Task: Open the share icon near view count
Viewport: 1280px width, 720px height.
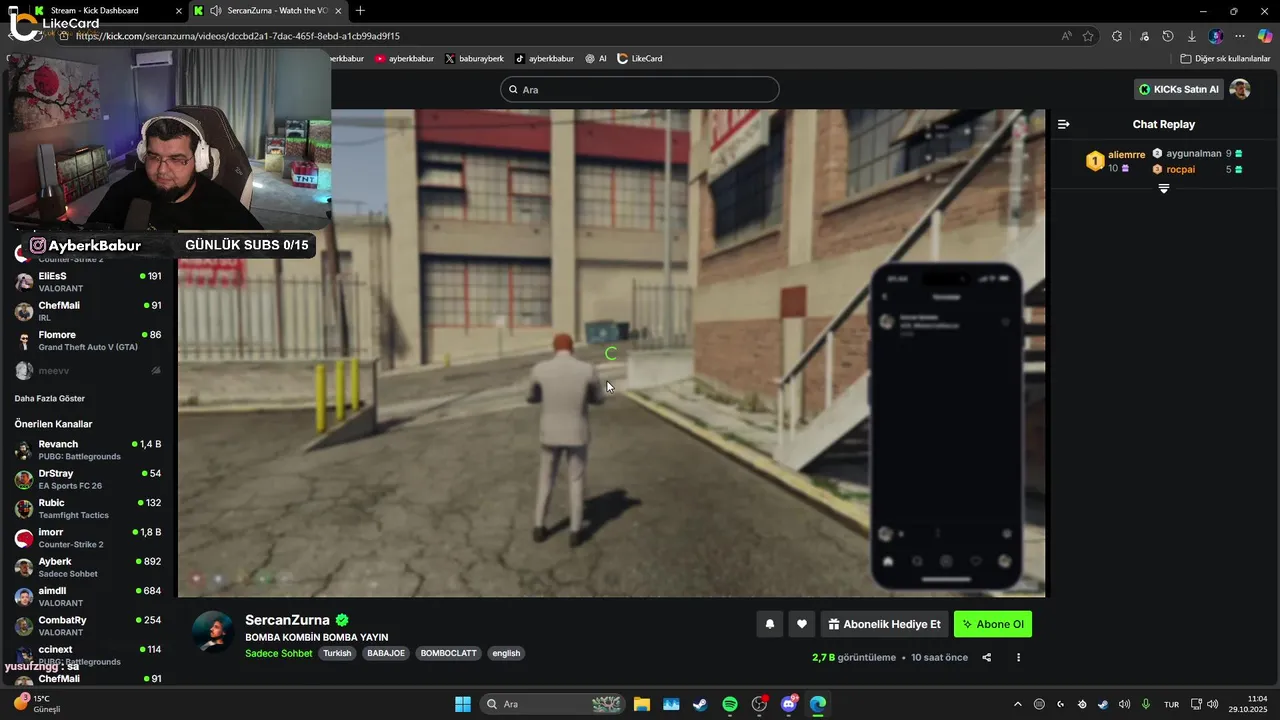Action: 987,657
